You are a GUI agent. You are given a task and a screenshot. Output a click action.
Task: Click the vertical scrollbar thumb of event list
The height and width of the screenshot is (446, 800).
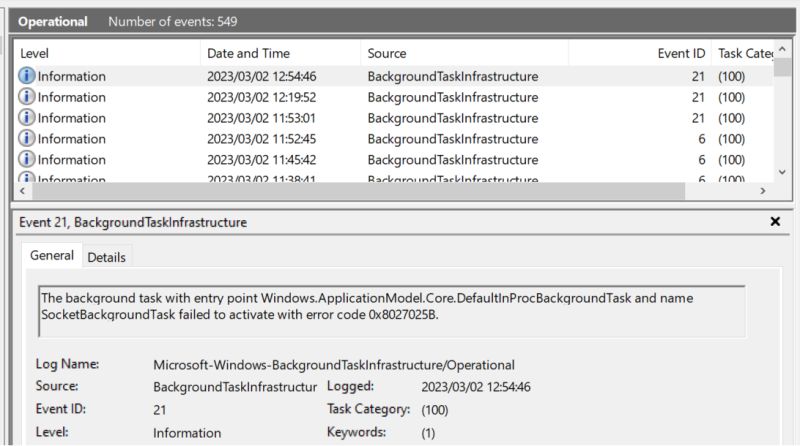[782, 67]
